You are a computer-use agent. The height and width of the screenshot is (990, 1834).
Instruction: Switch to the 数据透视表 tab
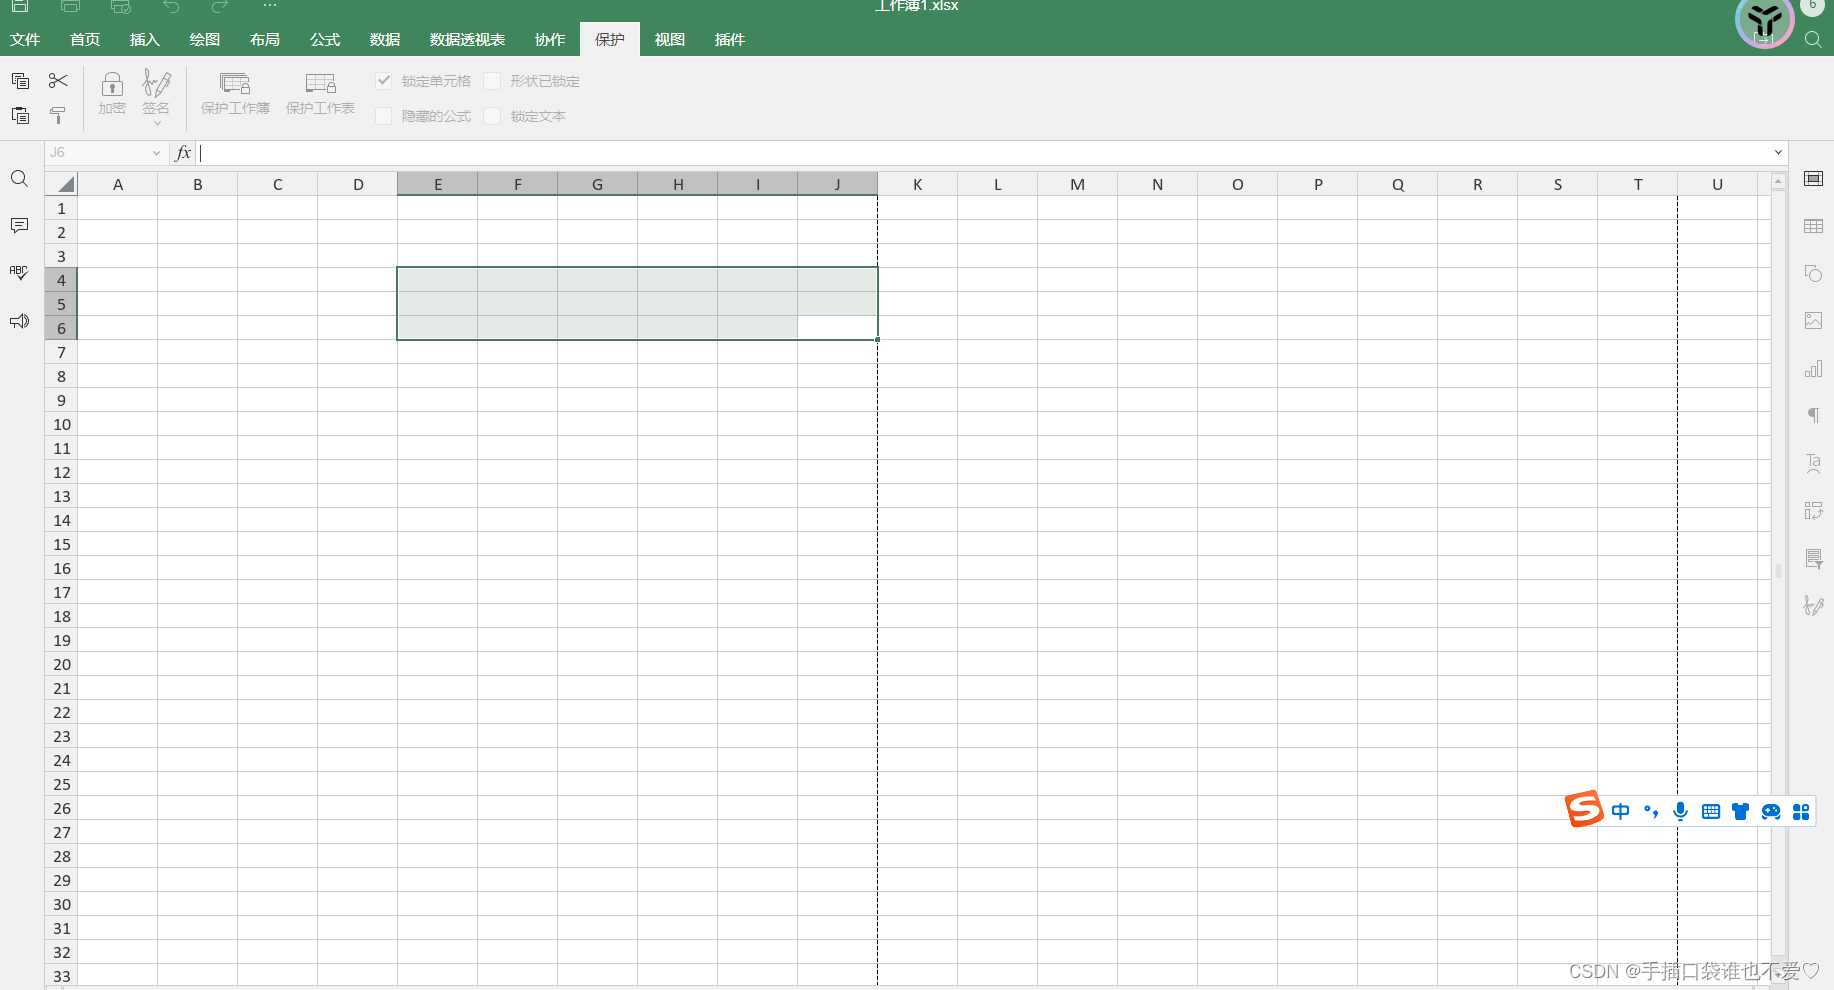467,40
